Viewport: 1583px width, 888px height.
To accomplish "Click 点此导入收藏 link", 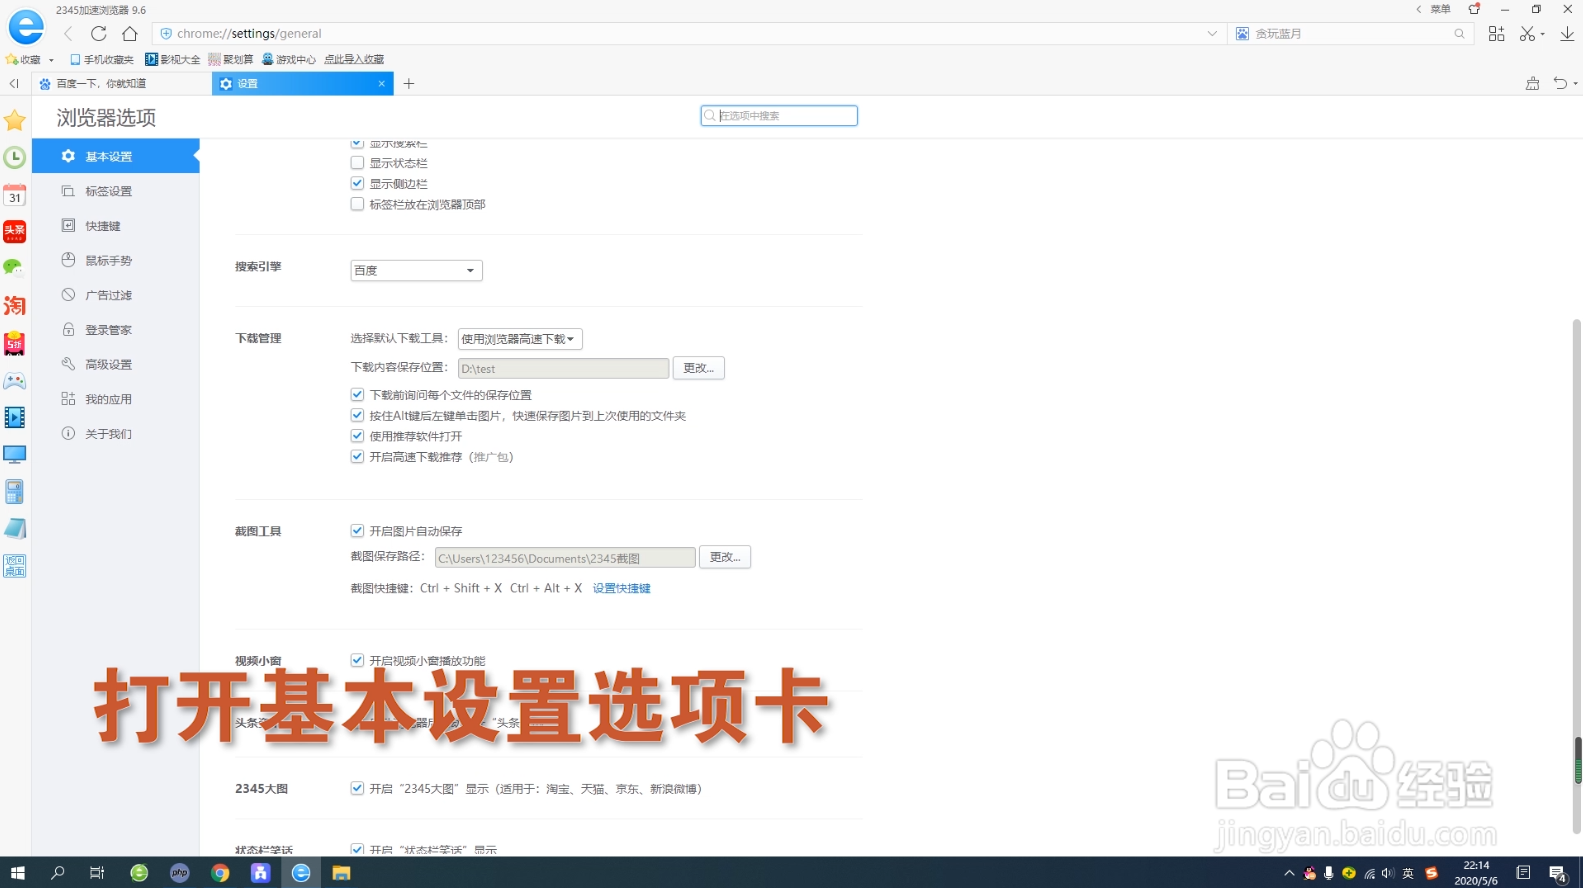I will [354, 60].
